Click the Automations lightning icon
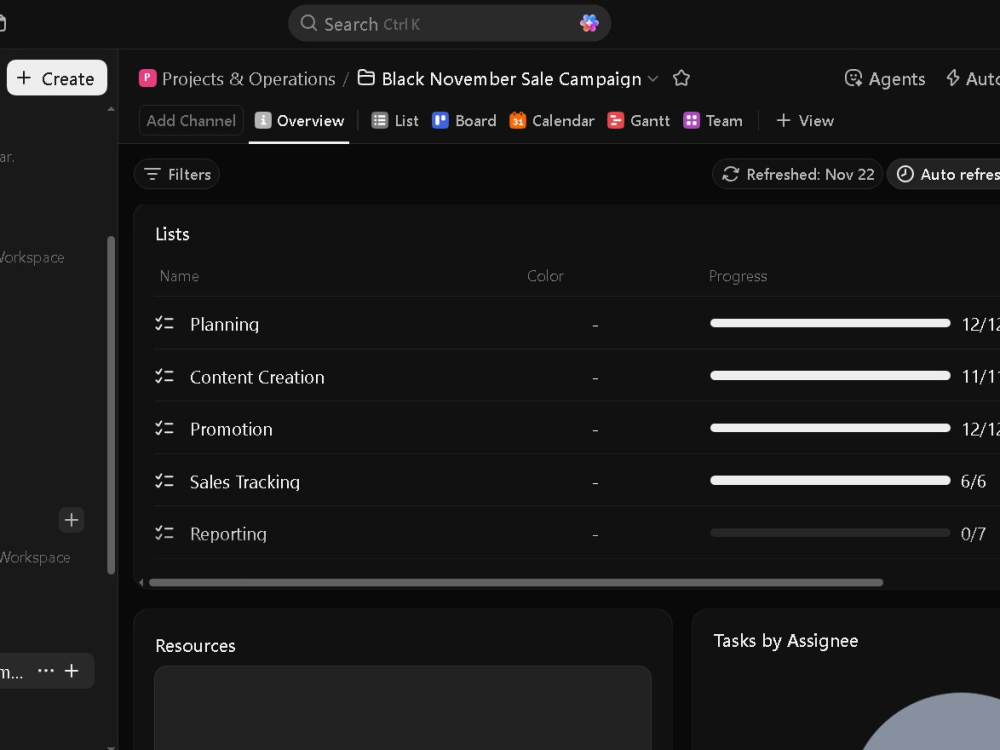This screenshot has height=750, width=1000. tap(953, 78)
